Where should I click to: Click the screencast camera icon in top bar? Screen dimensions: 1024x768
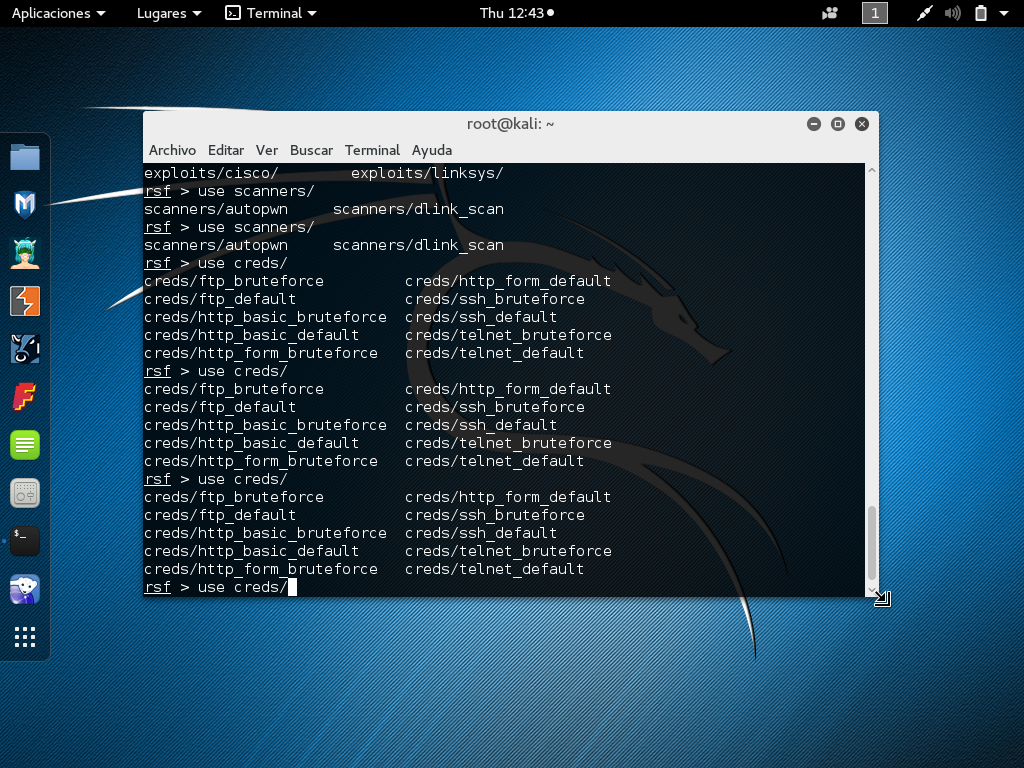829,13
